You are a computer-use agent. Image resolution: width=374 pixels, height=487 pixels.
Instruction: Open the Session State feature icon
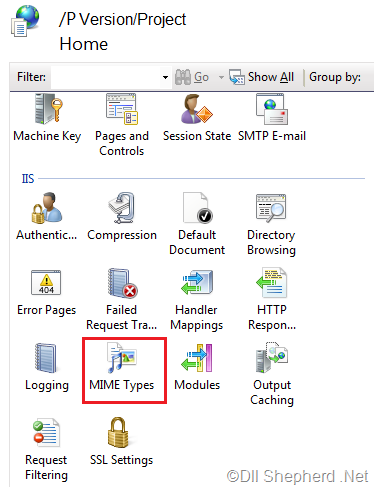[x=196, y=109]
